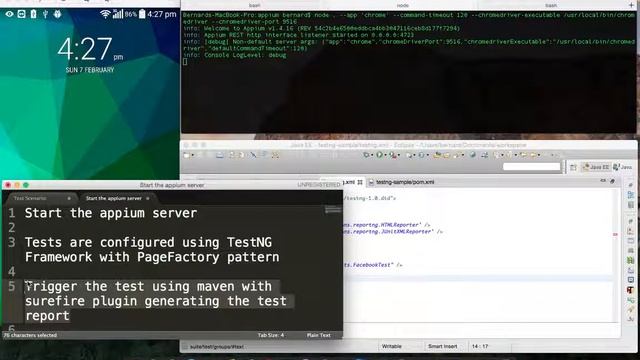The height and width of the screenshot is (360, 640).
Task: Open the New dropdown arrow in Eclipse toolbar
Action: tap(193, 156)
